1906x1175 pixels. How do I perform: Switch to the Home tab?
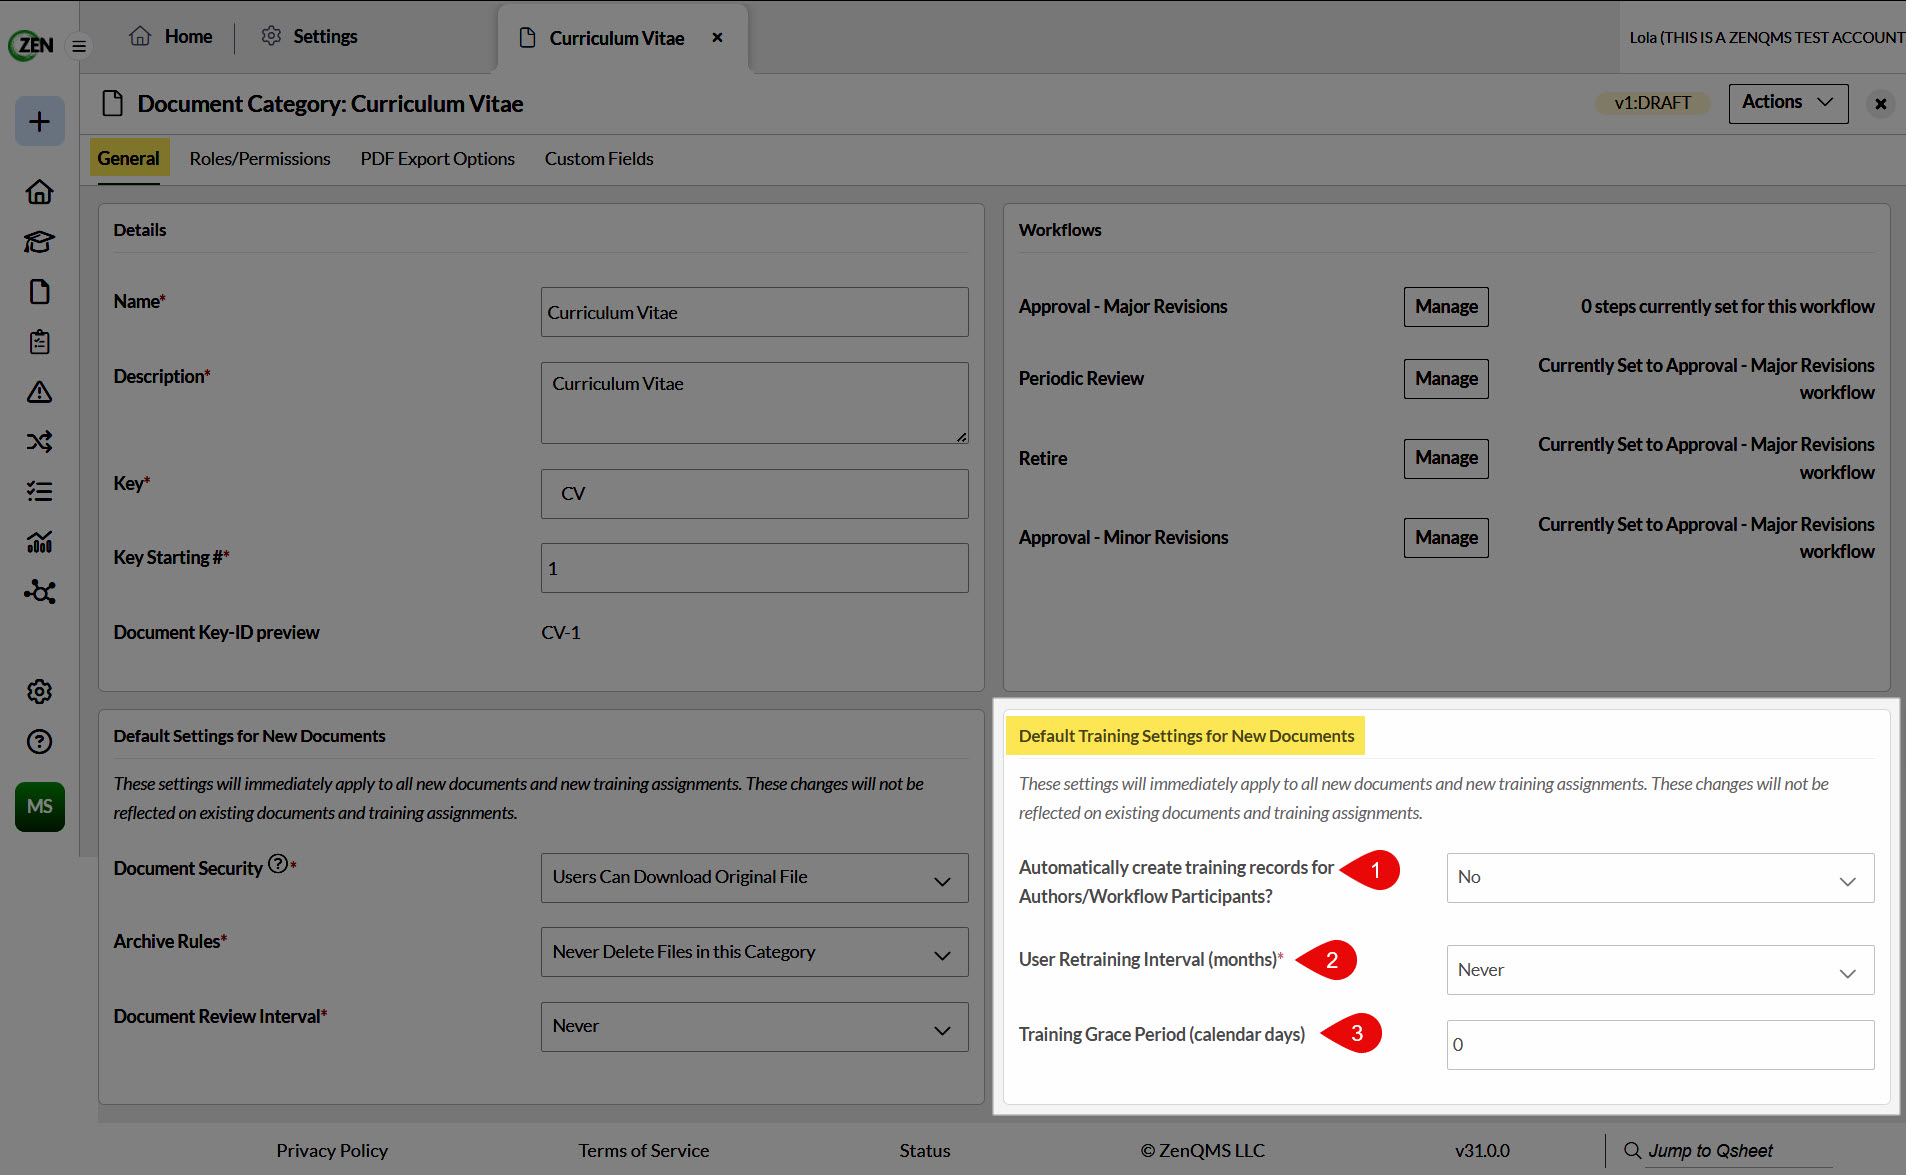pyautogui.click(x=171, y=37)
